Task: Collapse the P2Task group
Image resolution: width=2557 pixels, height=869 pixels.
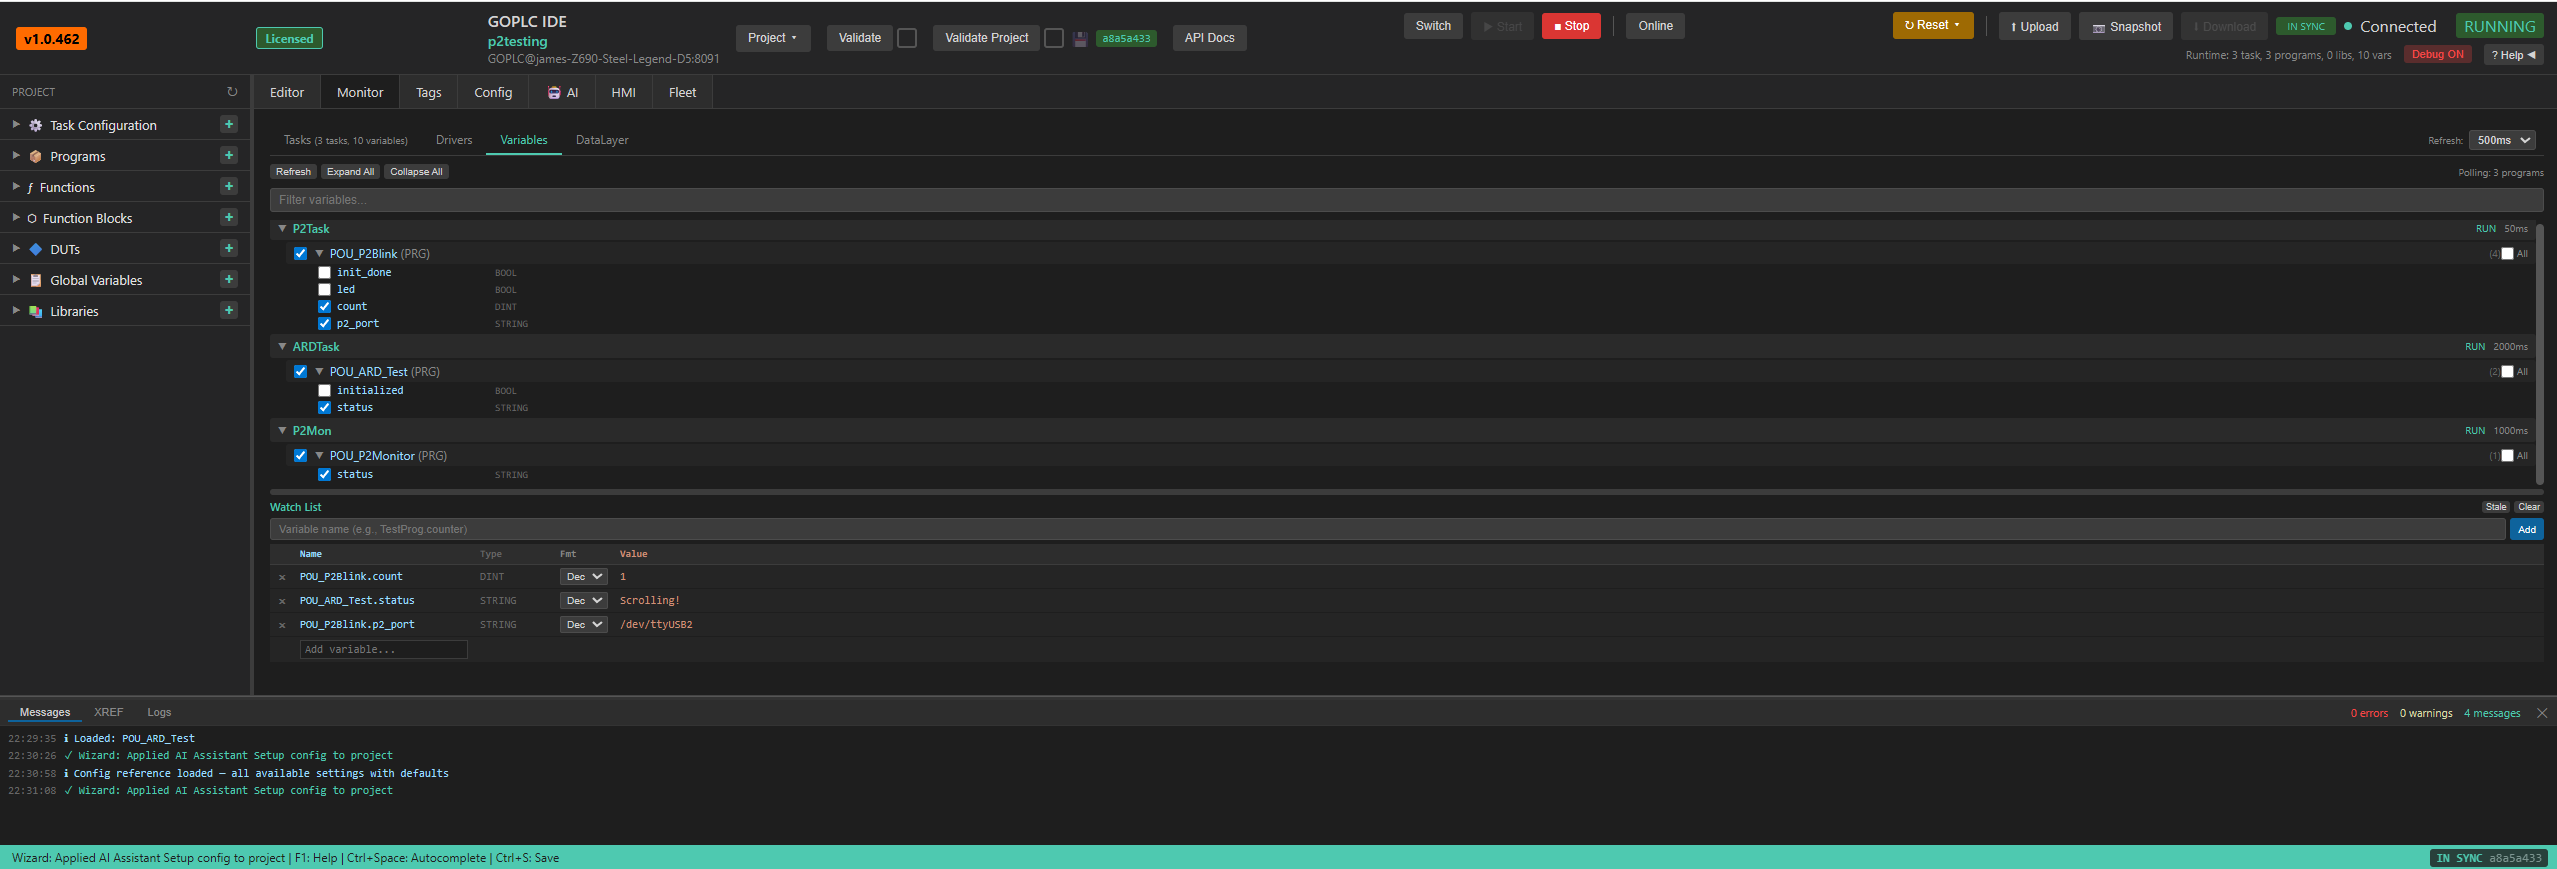Action: [x=282, y=229]
